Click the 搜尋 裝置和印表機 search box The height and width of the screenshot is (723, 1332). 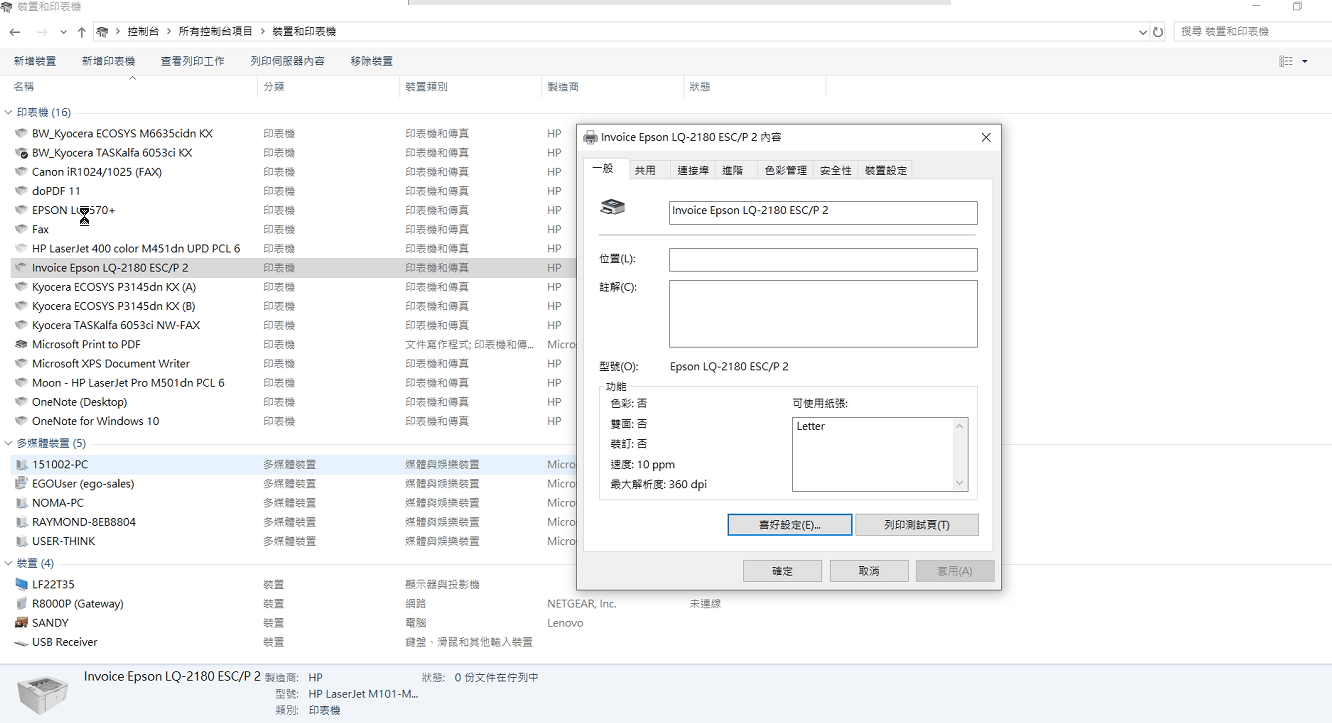pyautogui.click(x=1250, y=32)
